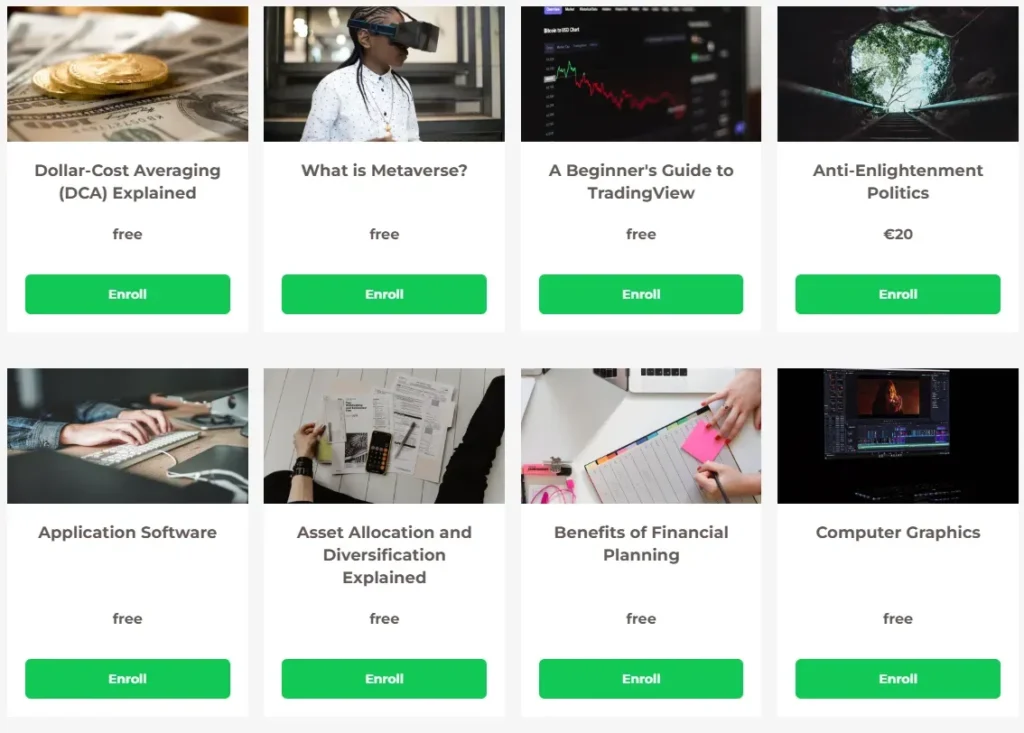The height and width of the screenshot is (733, 1024).
Task: Click the Computer Graphics course title
Action: click(898, 532)
